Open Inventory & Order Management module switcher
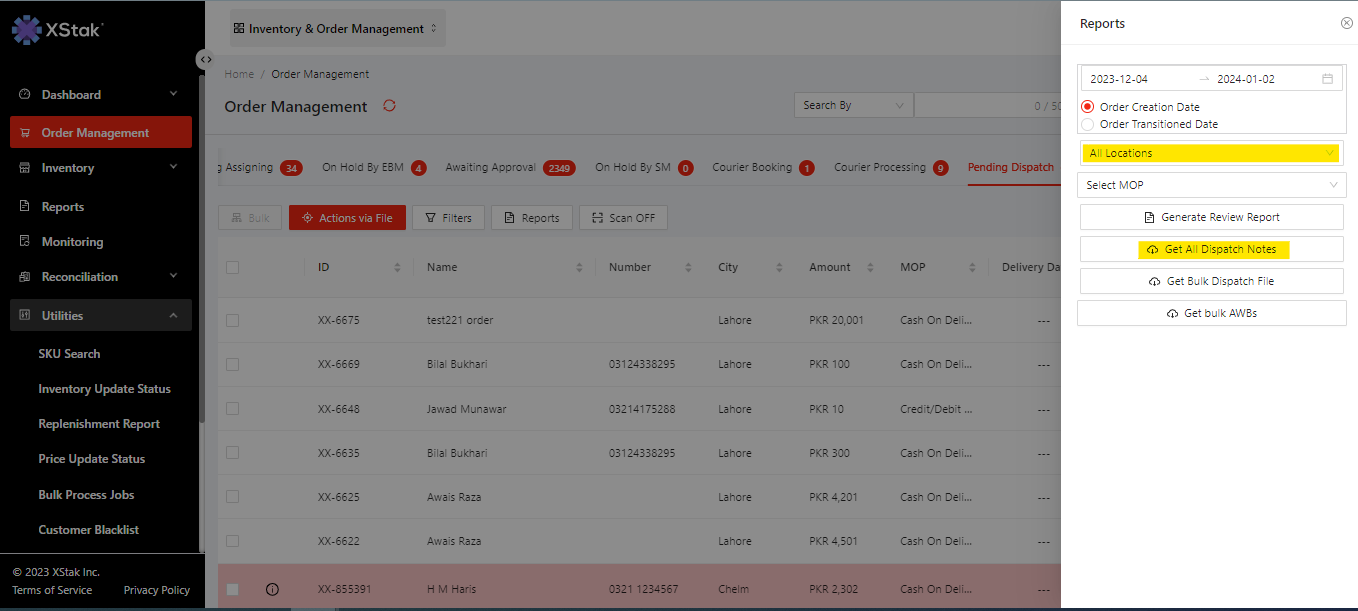 337,29
